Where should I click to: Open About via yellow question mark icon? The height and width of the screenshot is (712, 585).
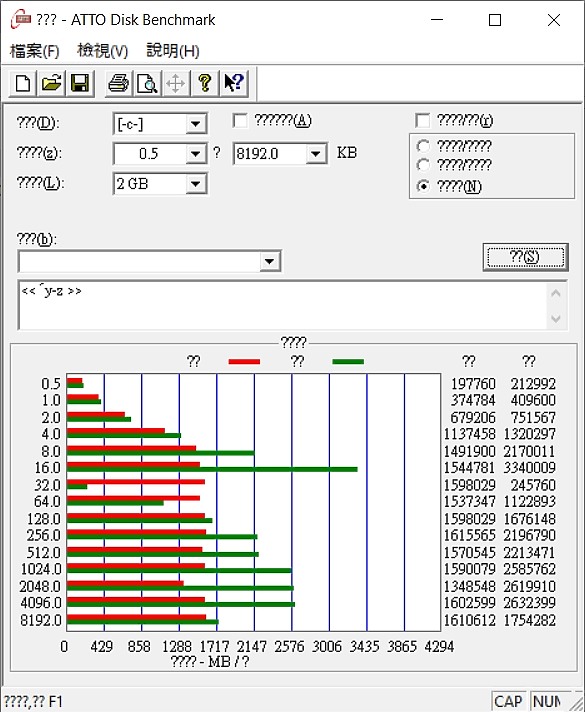[205, 84]
